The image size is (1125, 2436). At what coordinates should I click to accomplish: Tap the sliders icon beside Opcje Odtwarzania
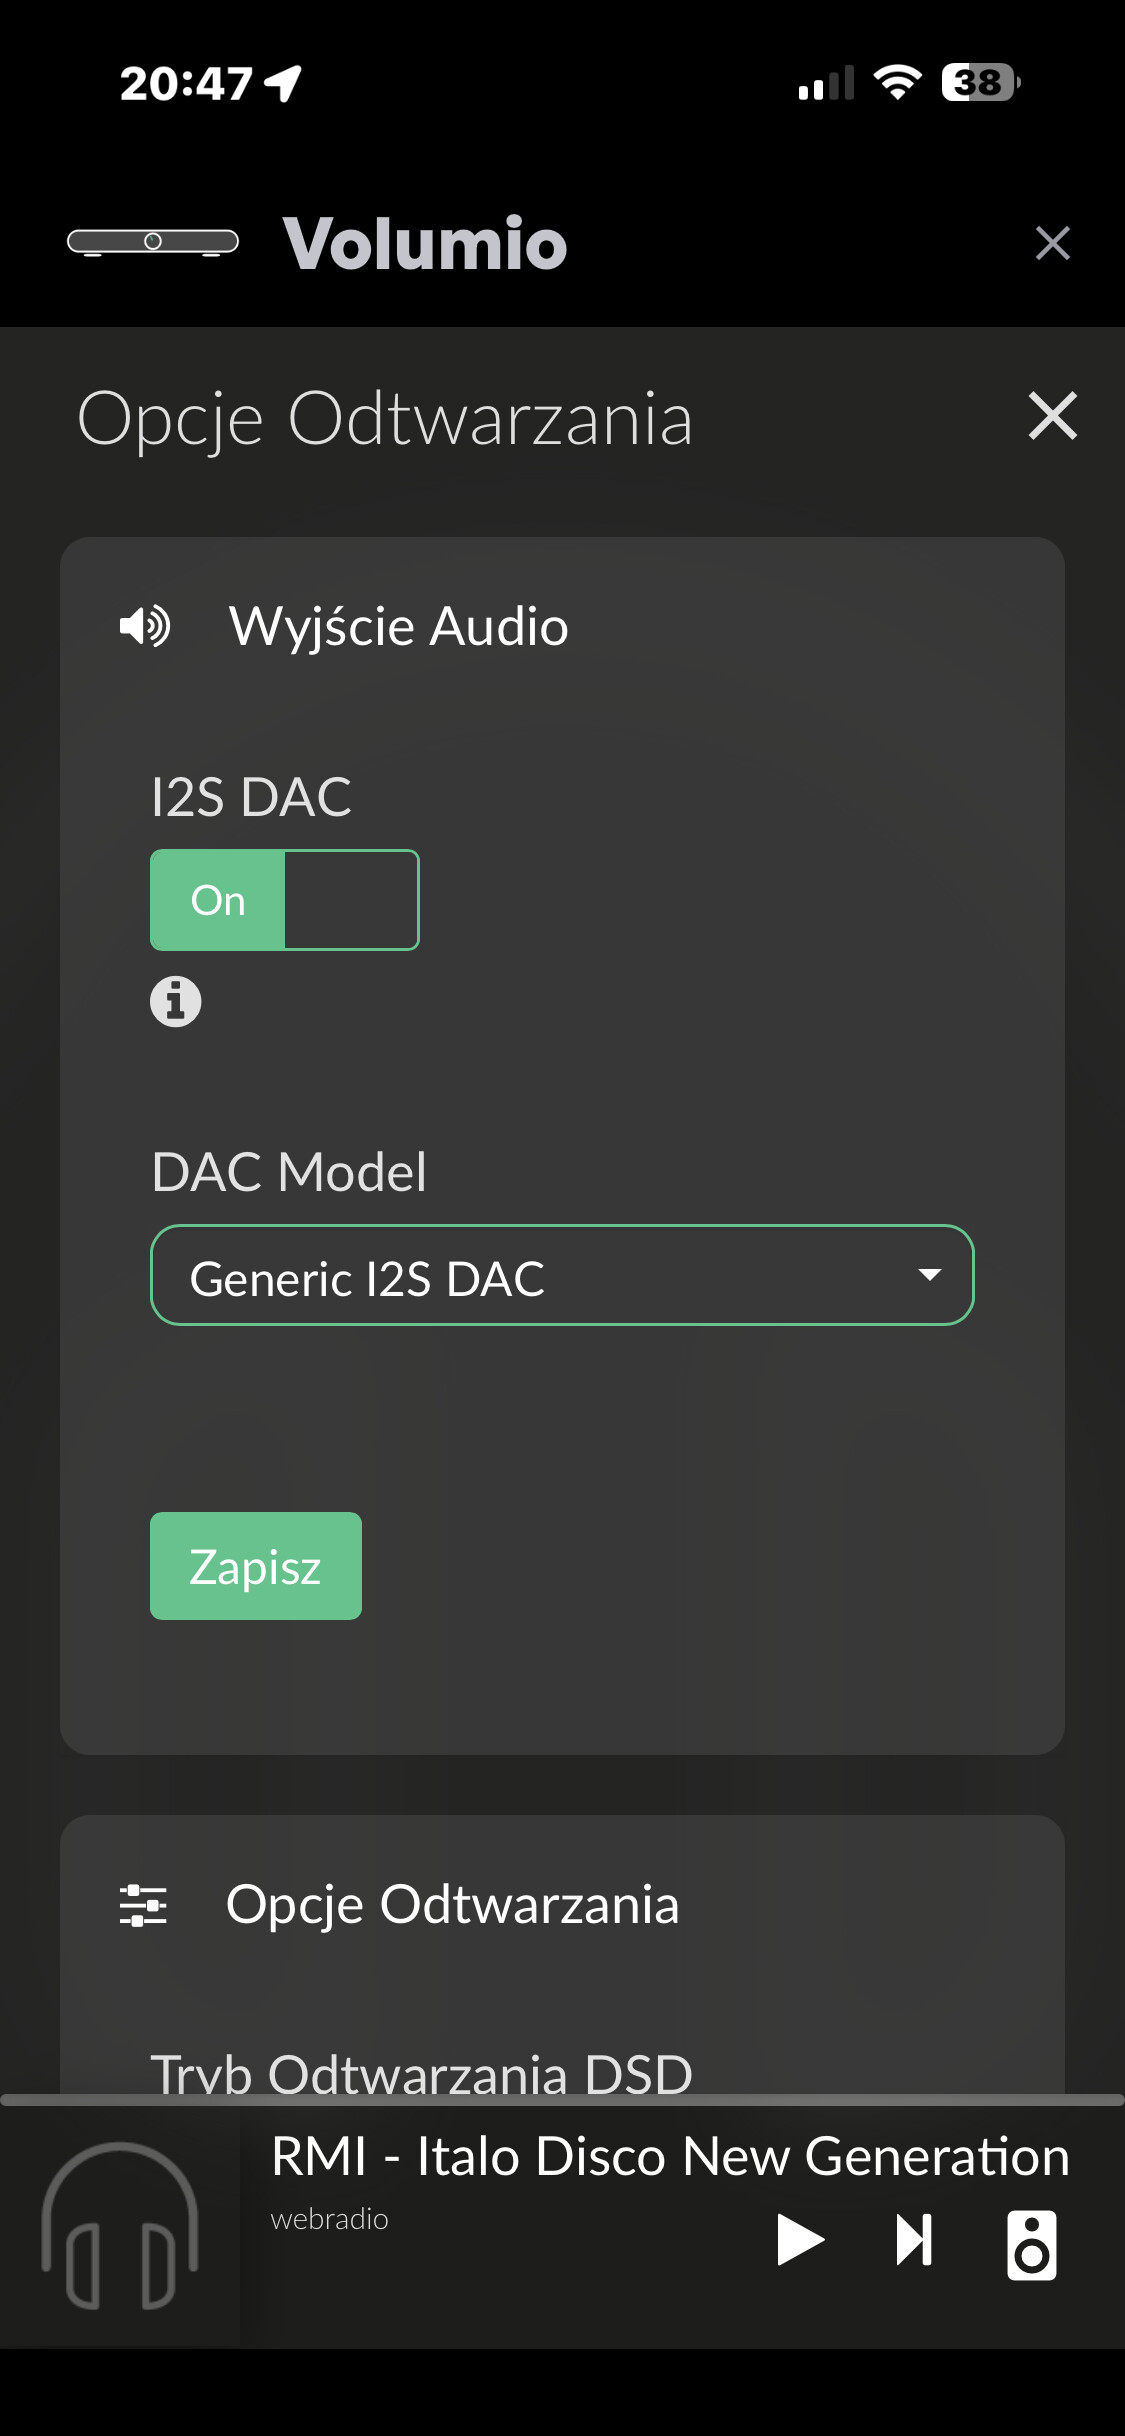tap(143, 1905)
